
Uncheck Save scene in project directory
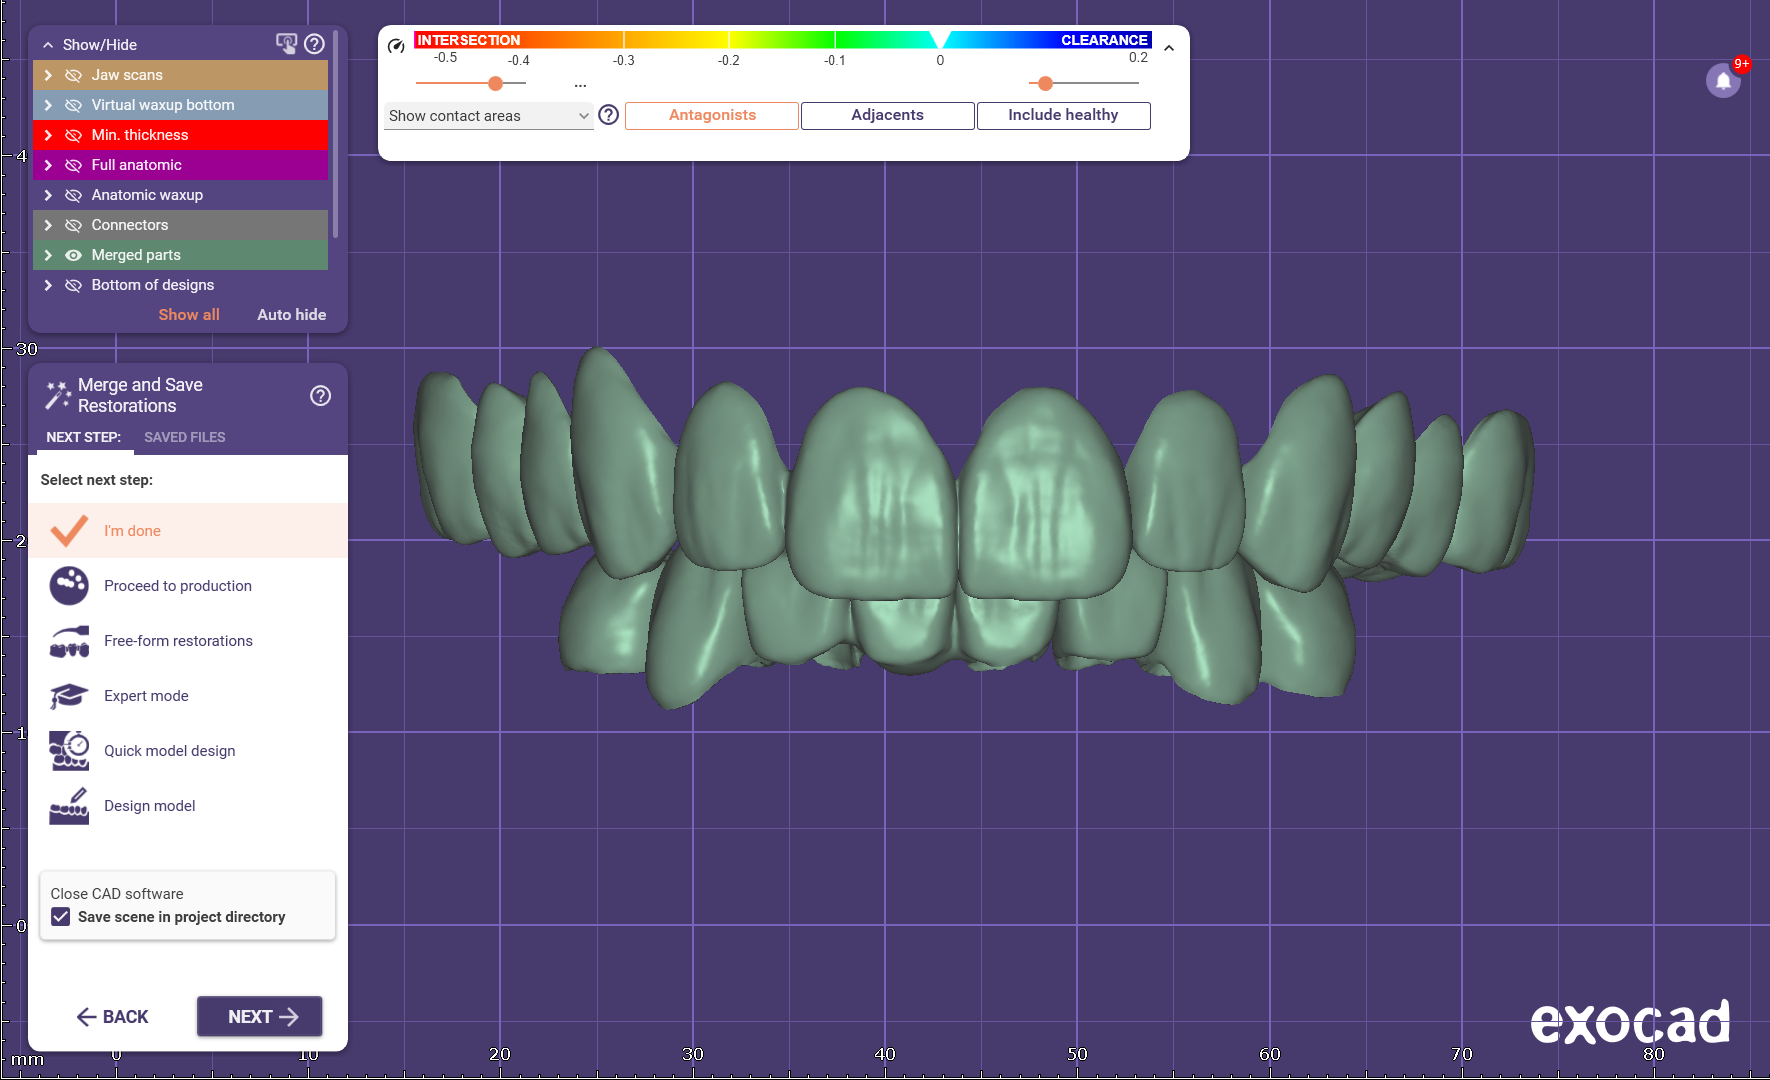(x=61, y=917)
